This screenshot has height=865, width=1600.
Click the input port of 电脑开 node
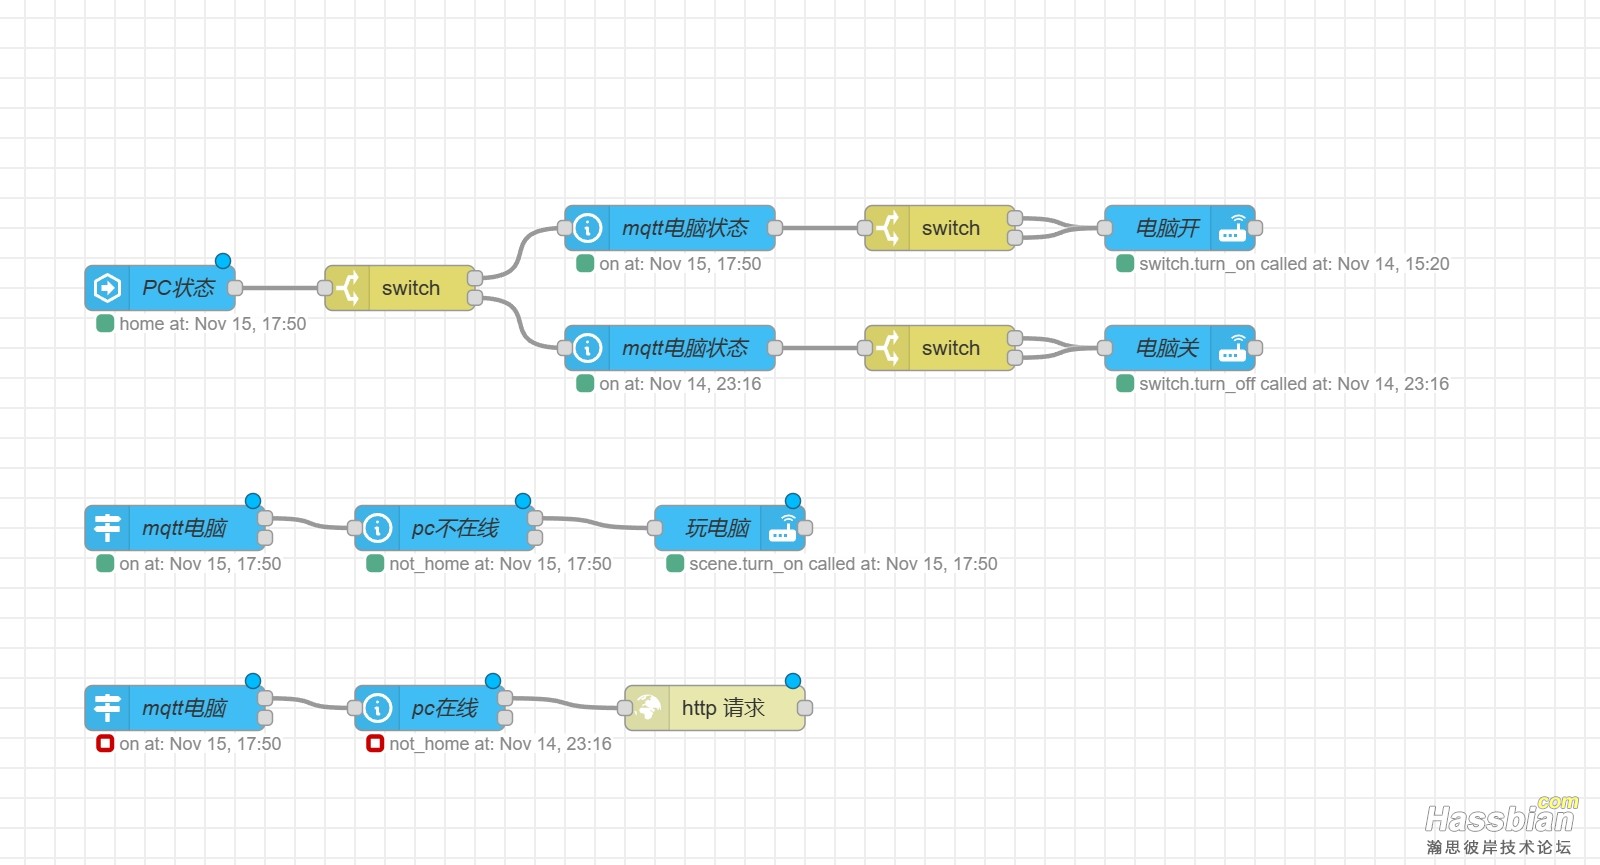point(1105,228)
